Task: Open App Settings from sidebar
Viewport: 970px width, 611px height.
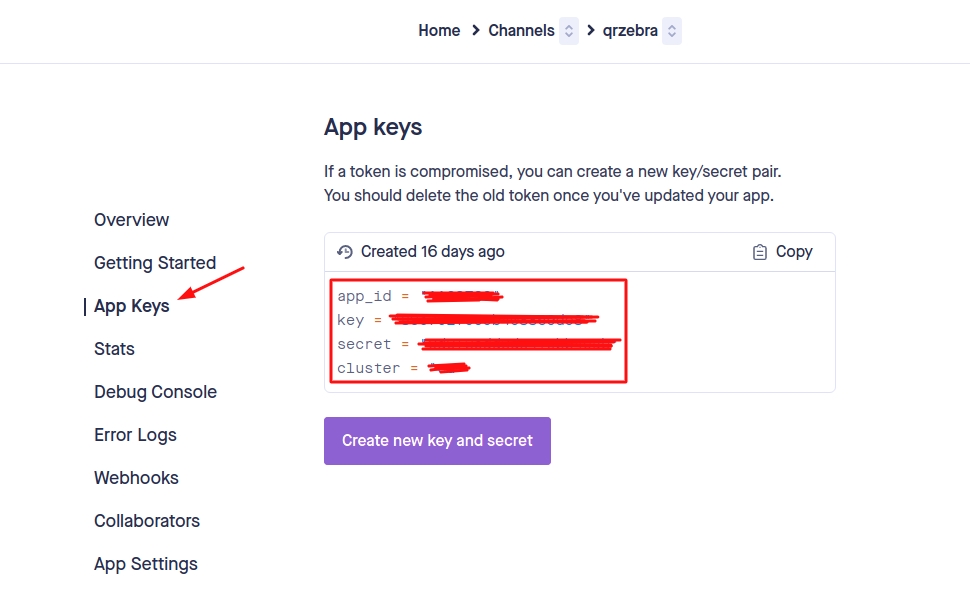Action: pyautogui.click(x=146, y=564)
